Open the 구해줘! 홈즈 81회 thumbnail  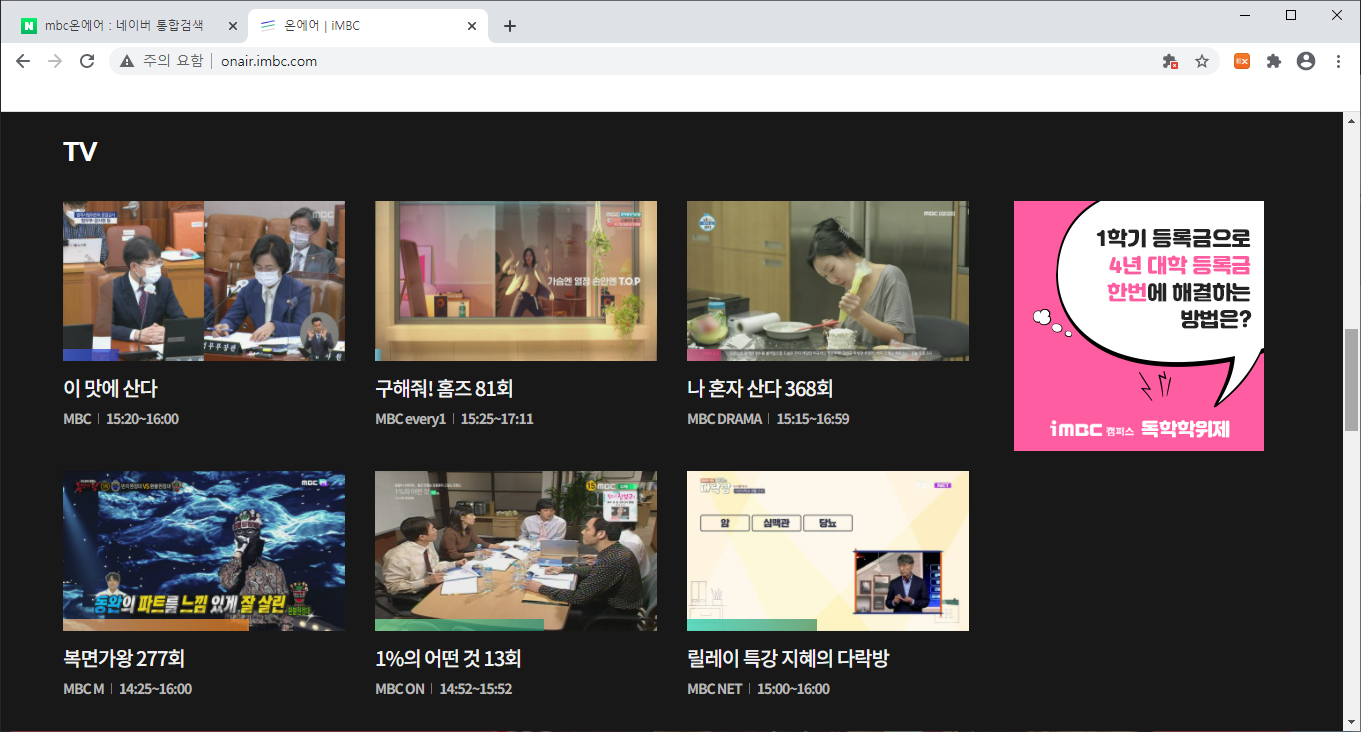(516, 281)
